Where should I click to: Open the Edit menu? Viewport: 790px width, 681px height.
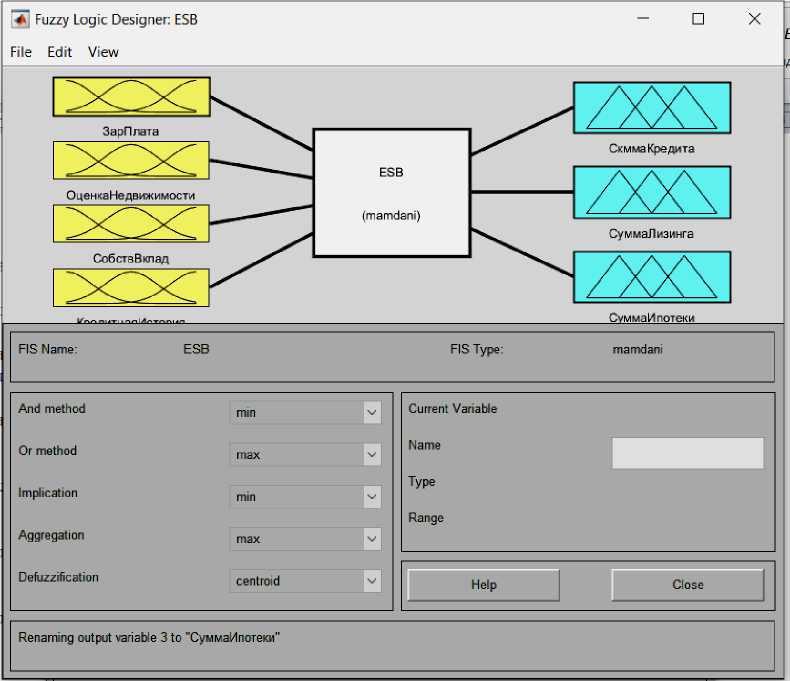point(59,52)
